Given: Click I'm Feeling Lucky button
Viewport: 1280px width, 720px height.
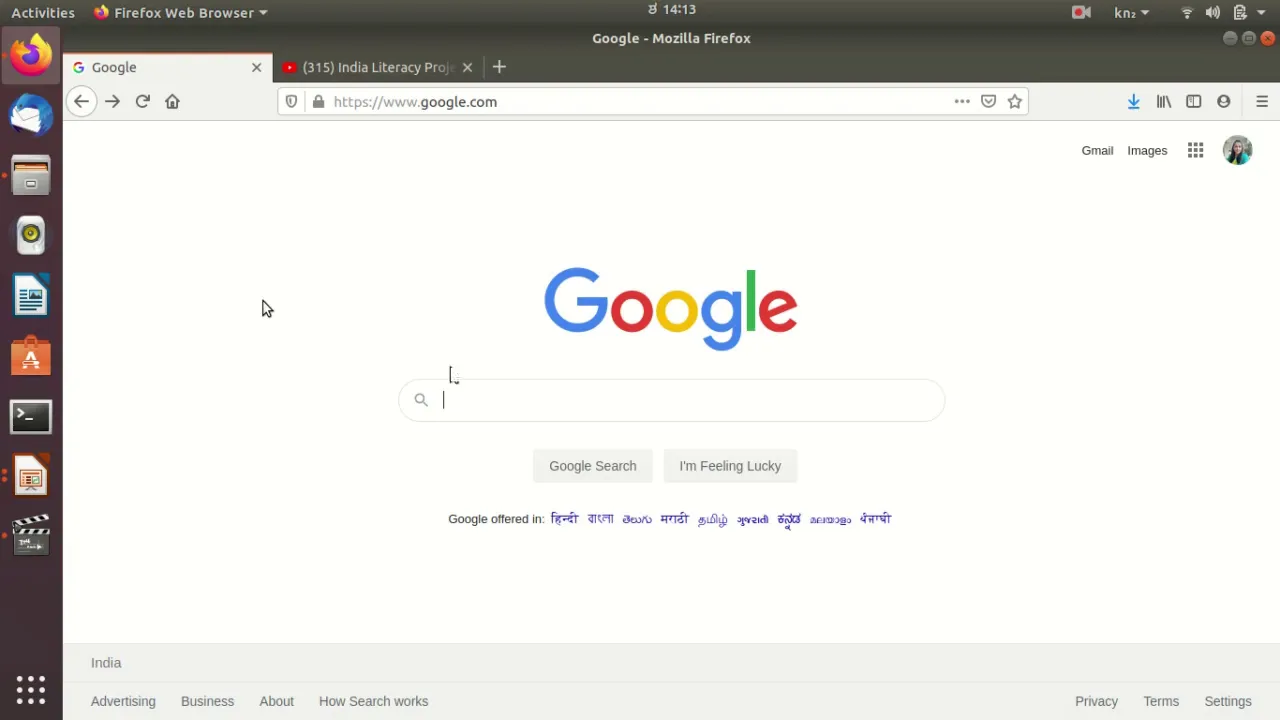Looking at the screenshot, I should [730, 466].
